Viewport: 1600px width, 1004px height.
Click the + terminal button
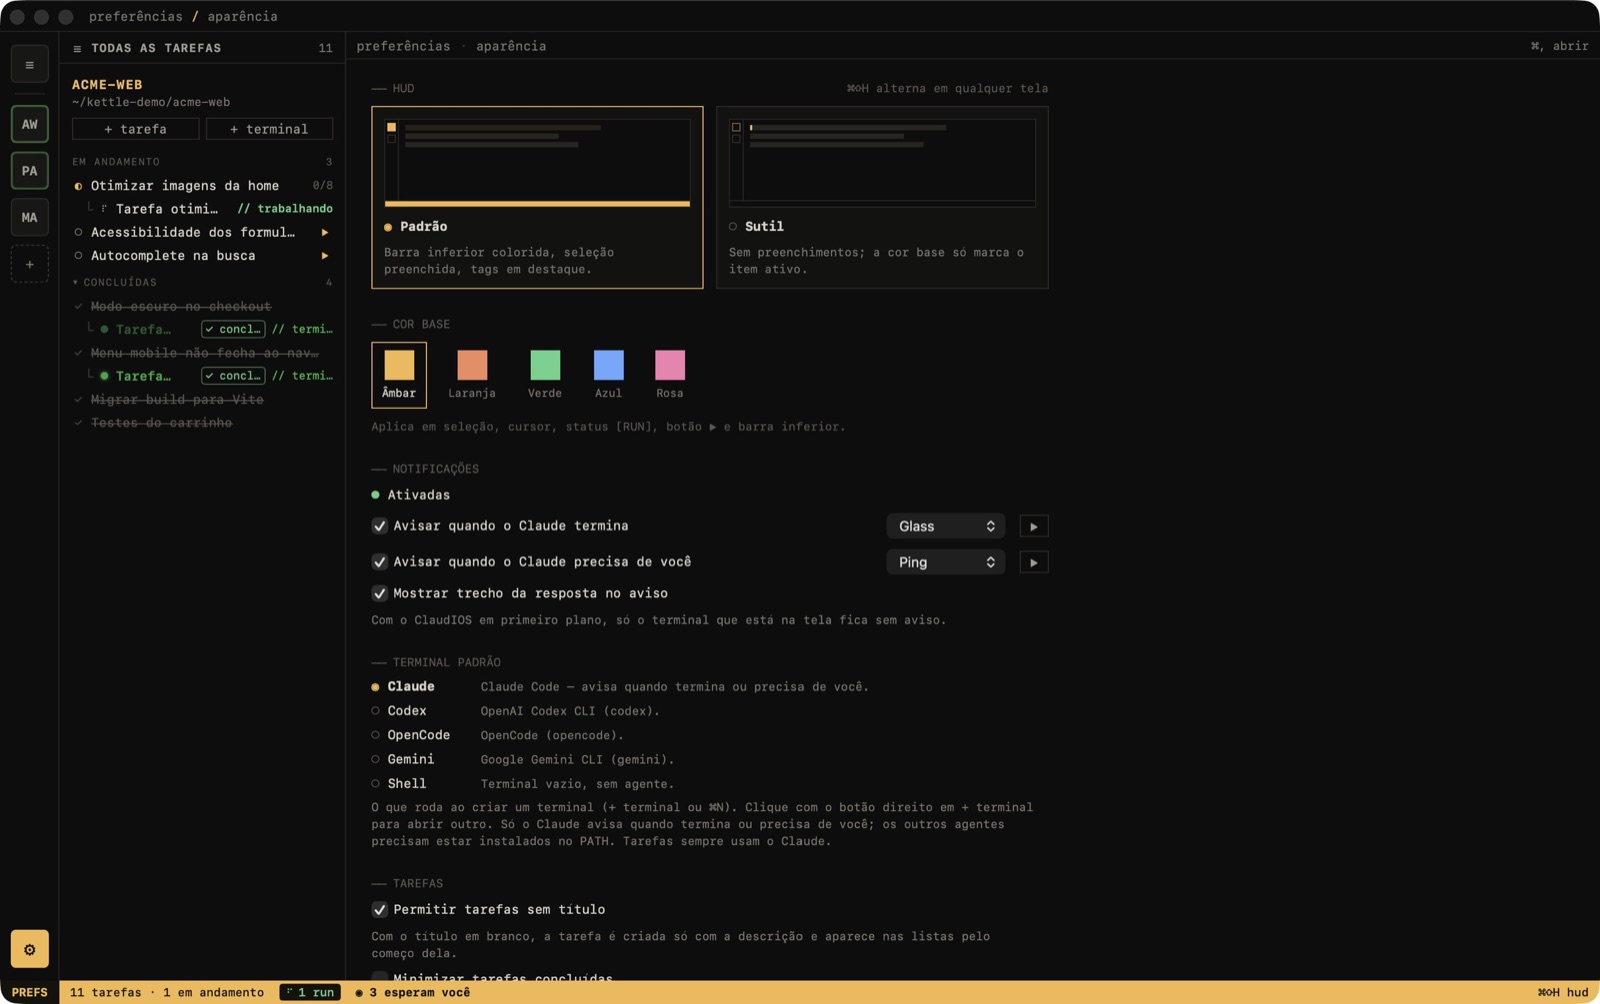(x=269, y=129)
